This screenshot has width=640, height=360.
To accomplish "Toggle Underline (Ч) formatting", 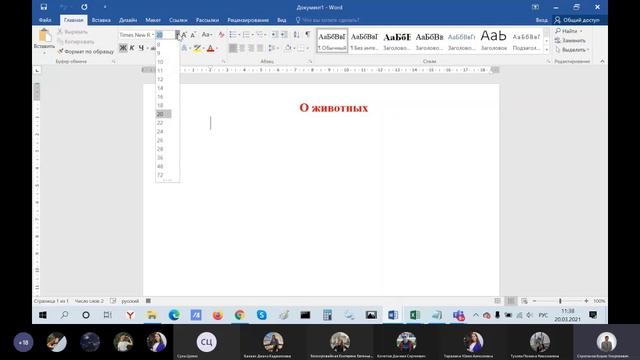I will click(141, 48).
